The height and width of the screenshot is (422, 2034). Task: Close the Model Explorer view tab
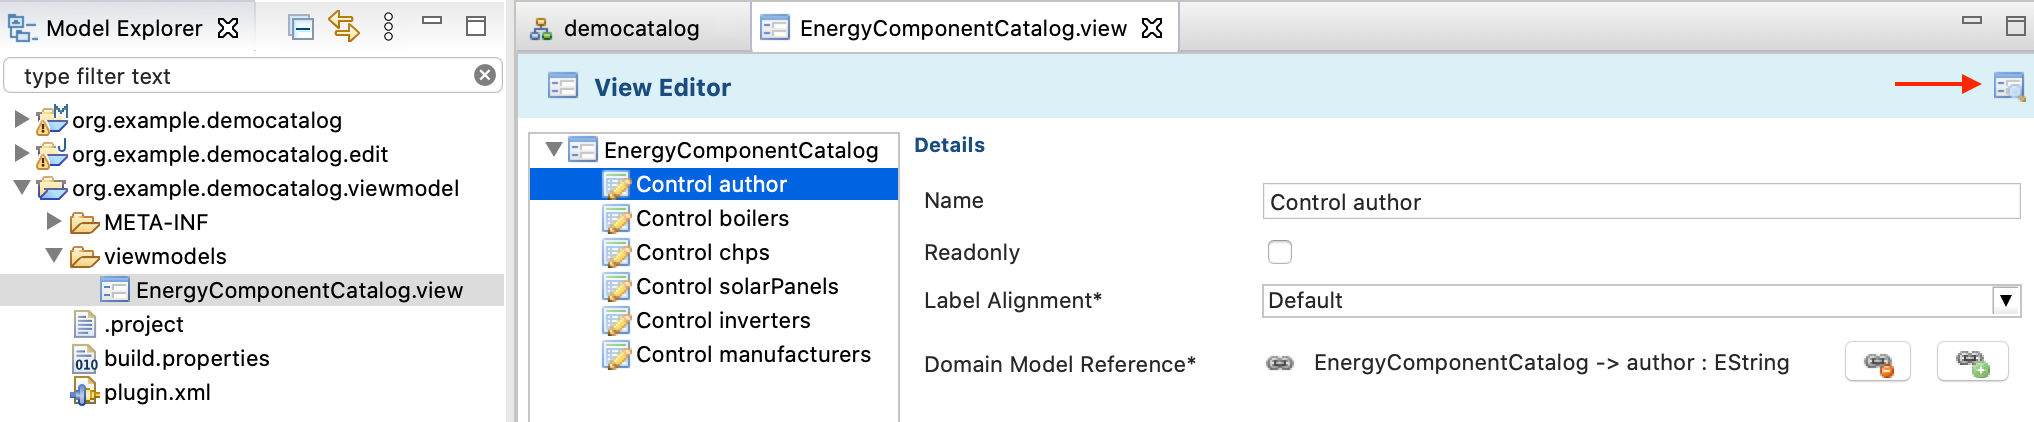pyautogui.click(x=229, y=28)
